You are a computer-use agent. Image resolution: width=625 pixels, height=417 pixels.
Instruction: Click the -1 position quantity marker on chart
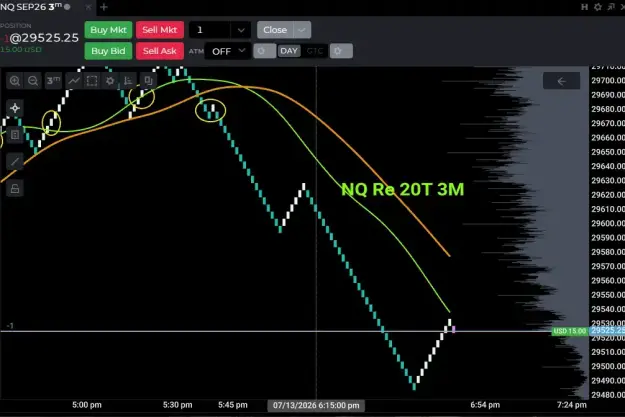click(10, 326)
